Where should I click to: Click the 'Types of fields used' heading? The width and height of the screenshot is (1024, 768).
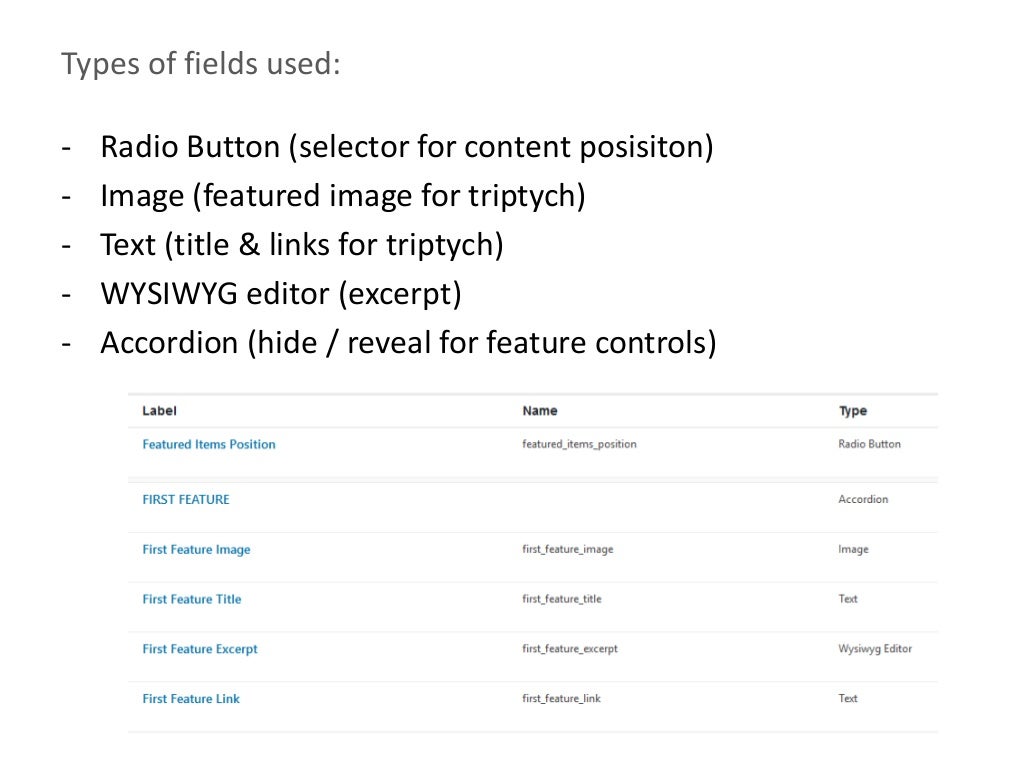(x=201, y=64)
